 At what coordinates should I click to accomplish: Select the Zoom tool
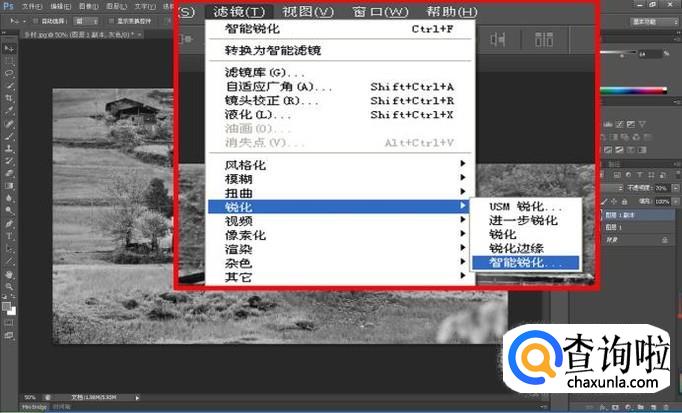click(x=9, y=286)
